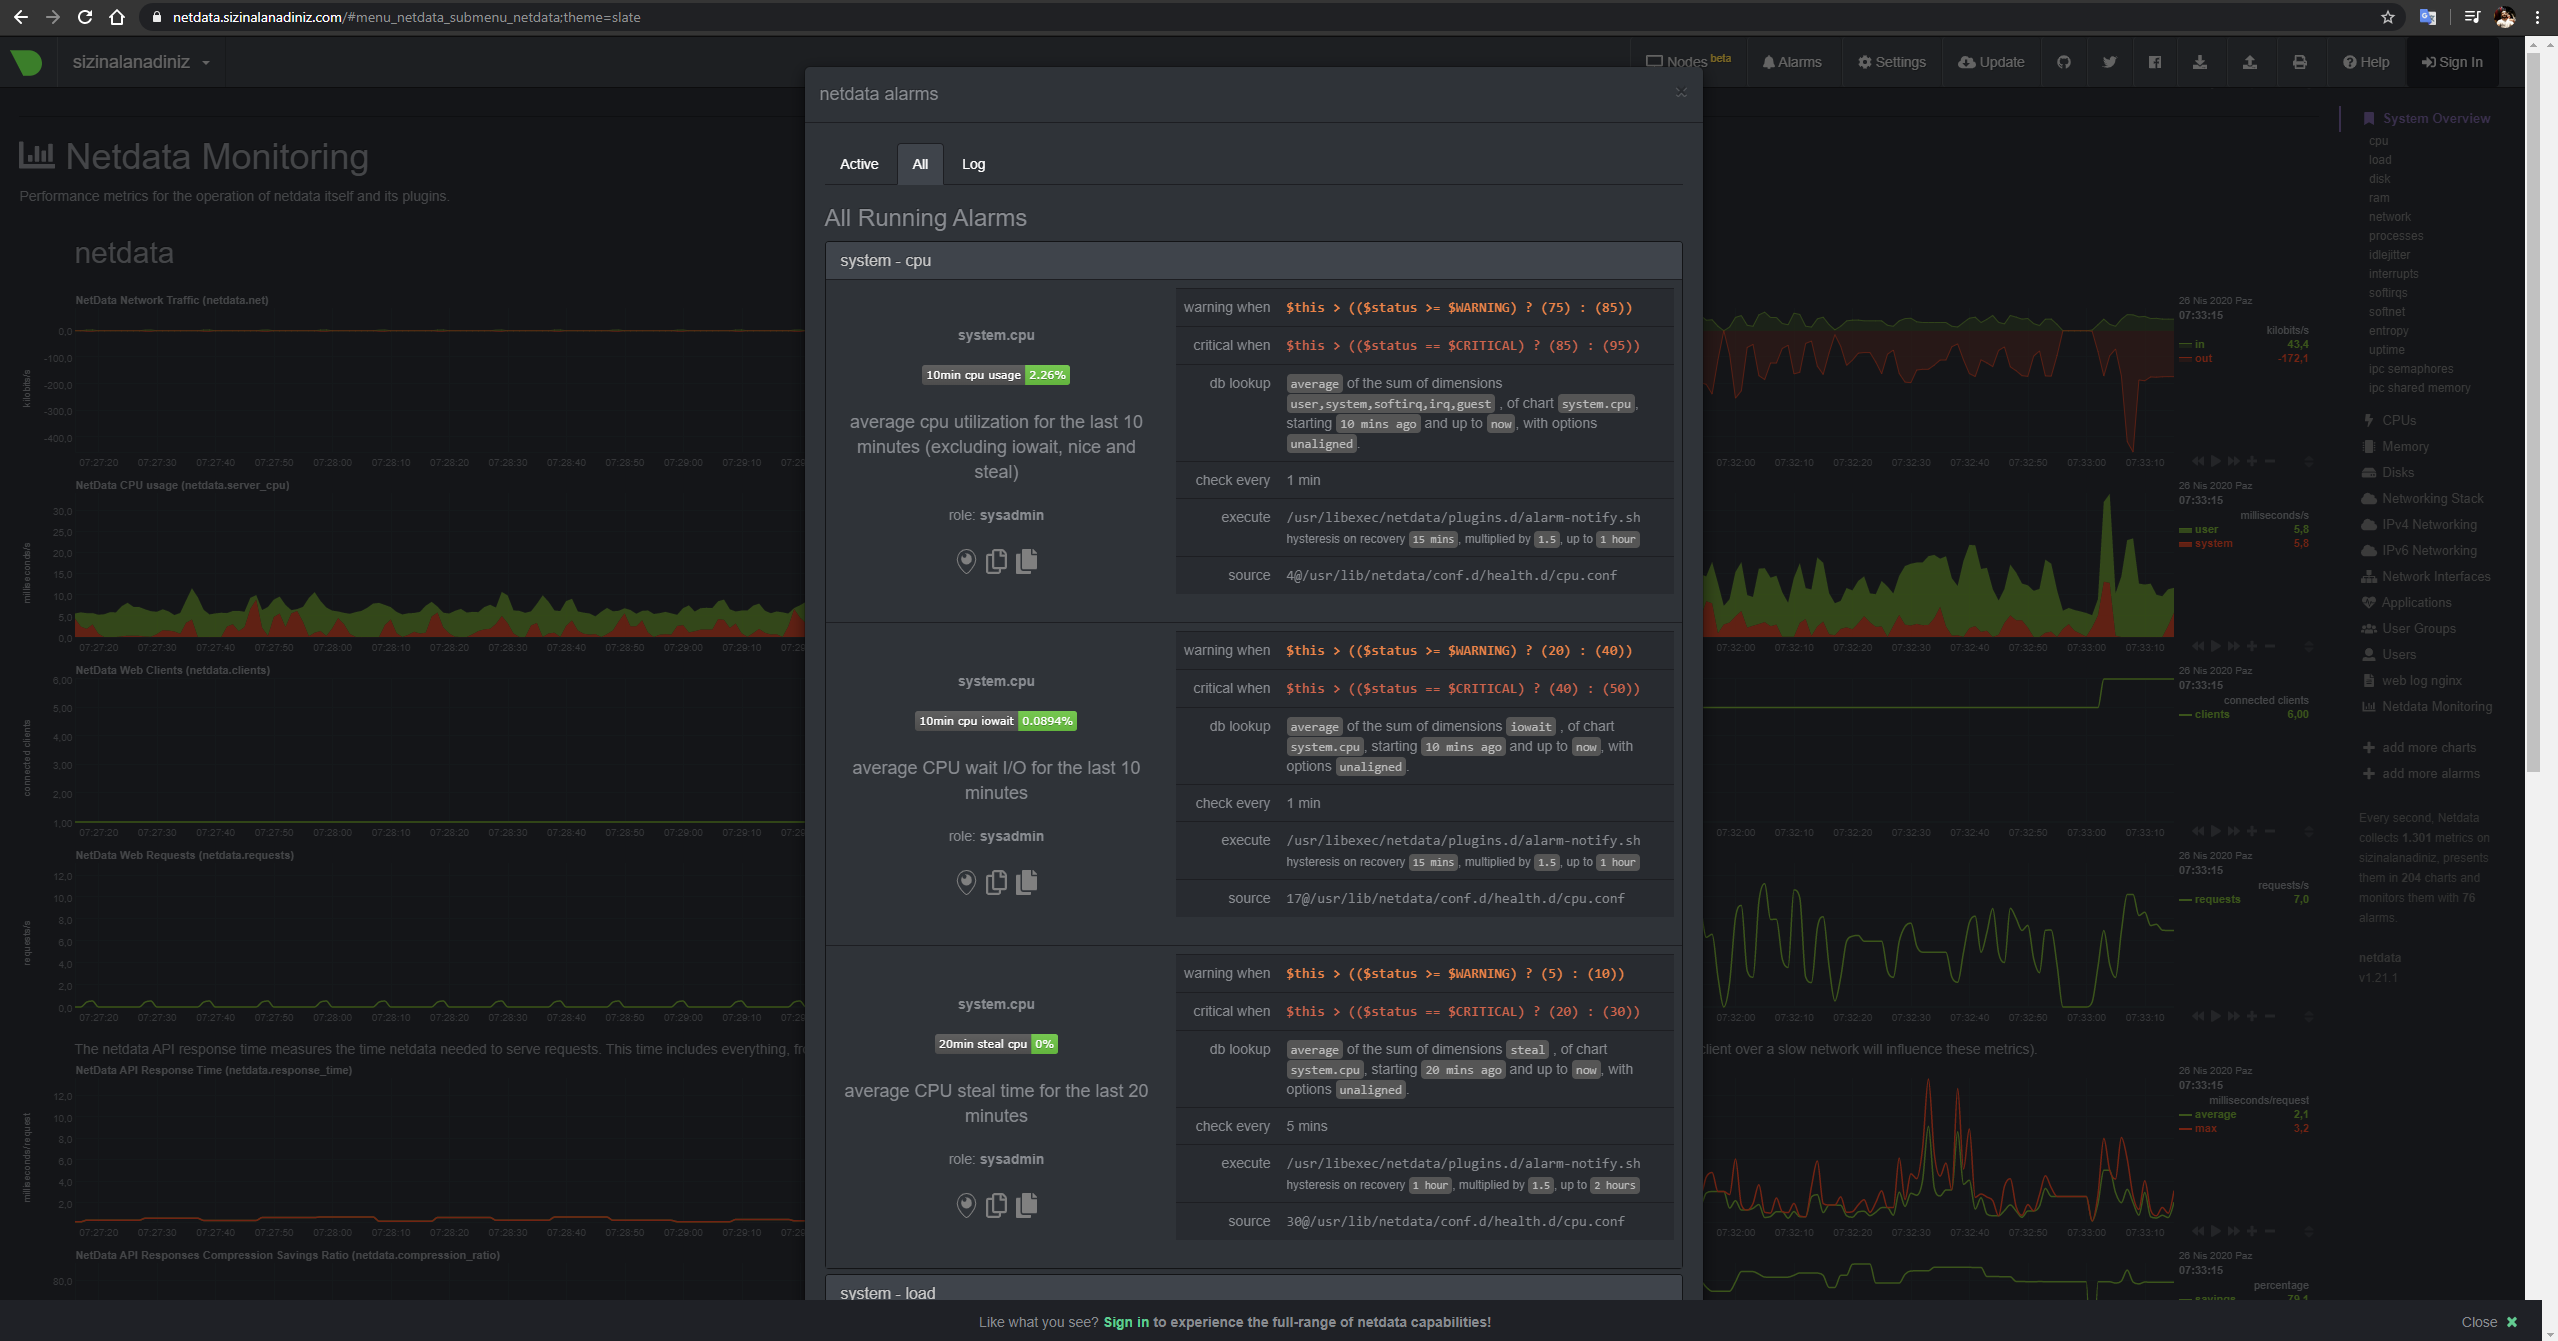This screenshot has width=2558, height=1341.
Task: Dismiss the bottom banner with Close
Action: pos(2489,1322)
